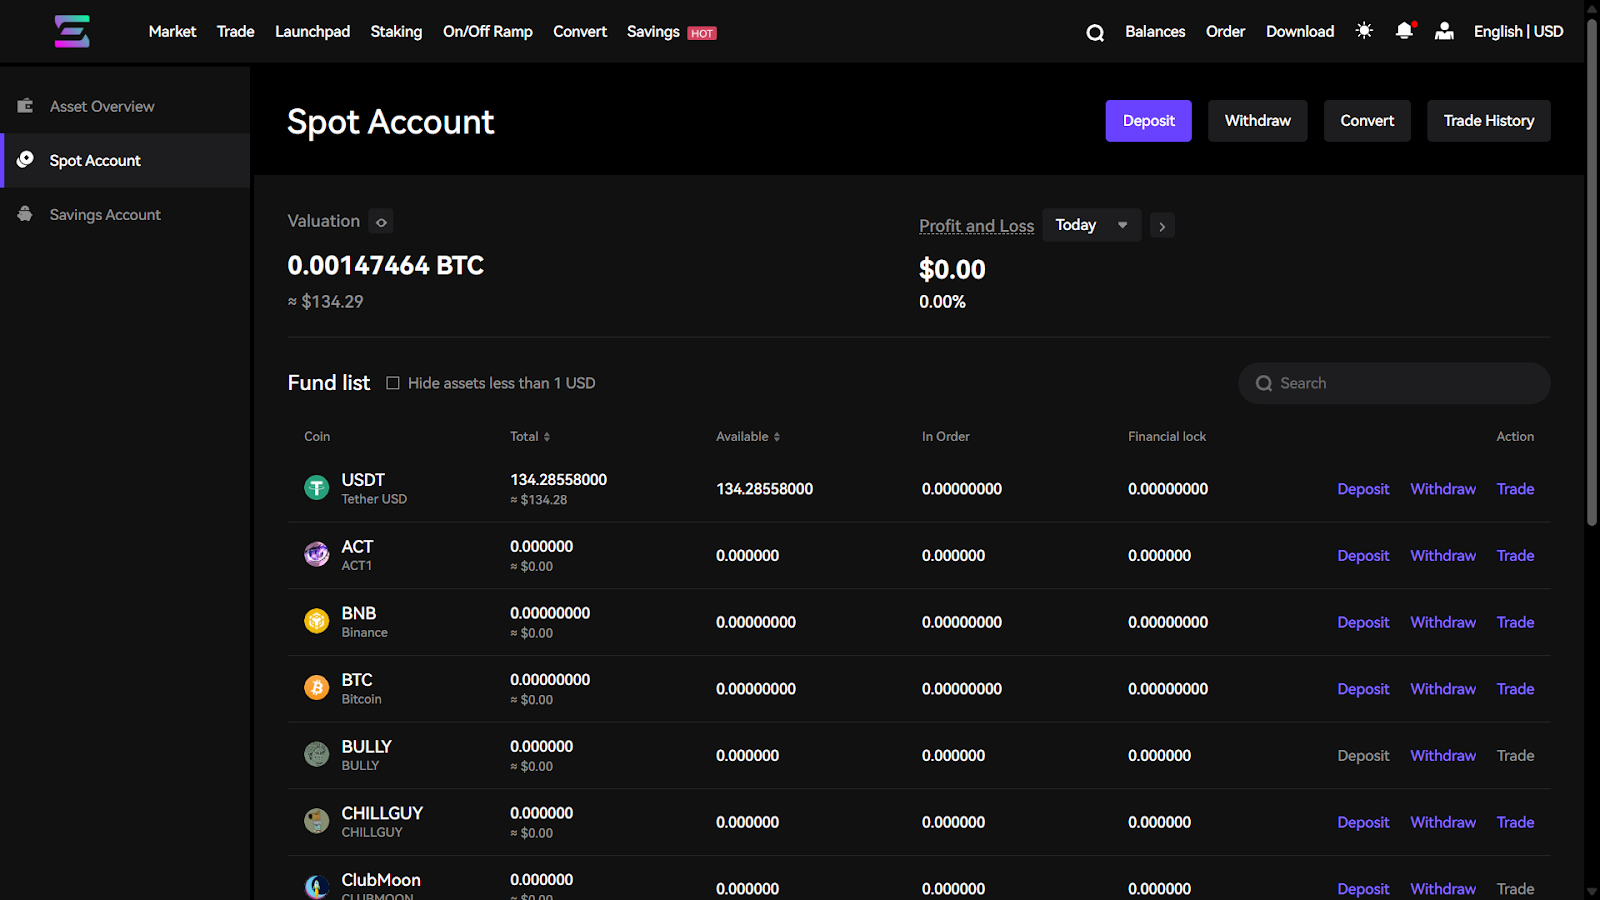Click the USDT Tether coin icon

(x=316, y=488)
